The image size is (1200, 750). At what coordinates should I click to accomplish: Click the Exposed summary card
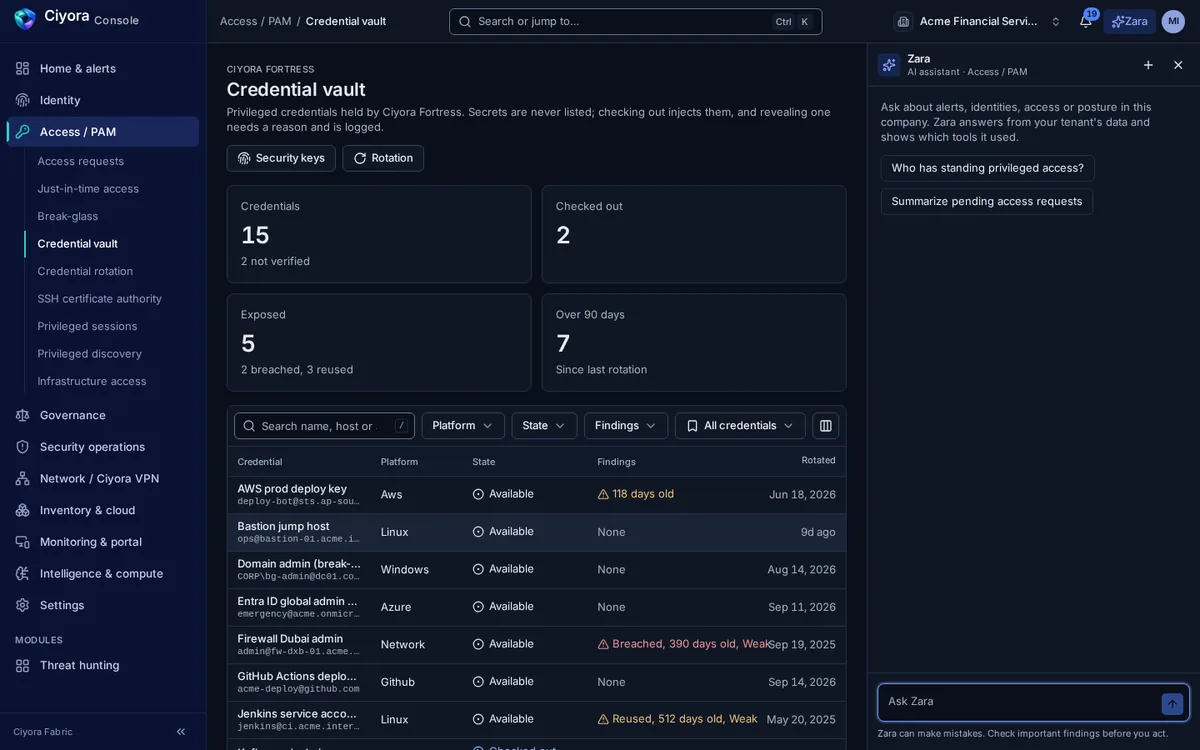379,342
